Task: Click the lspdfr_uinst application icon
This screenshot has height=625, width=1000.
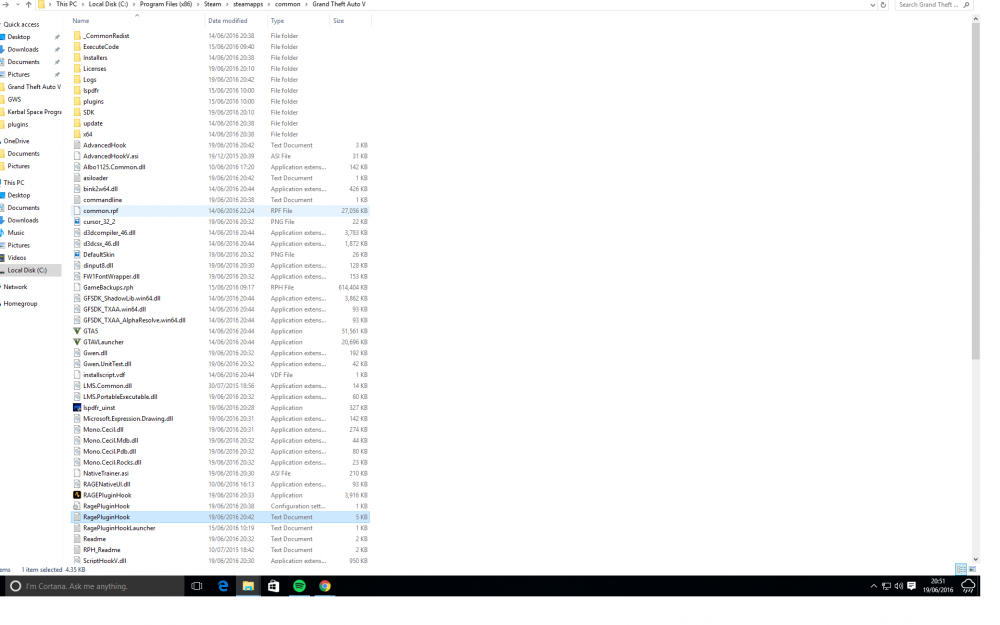Action: tap(77, 408)
